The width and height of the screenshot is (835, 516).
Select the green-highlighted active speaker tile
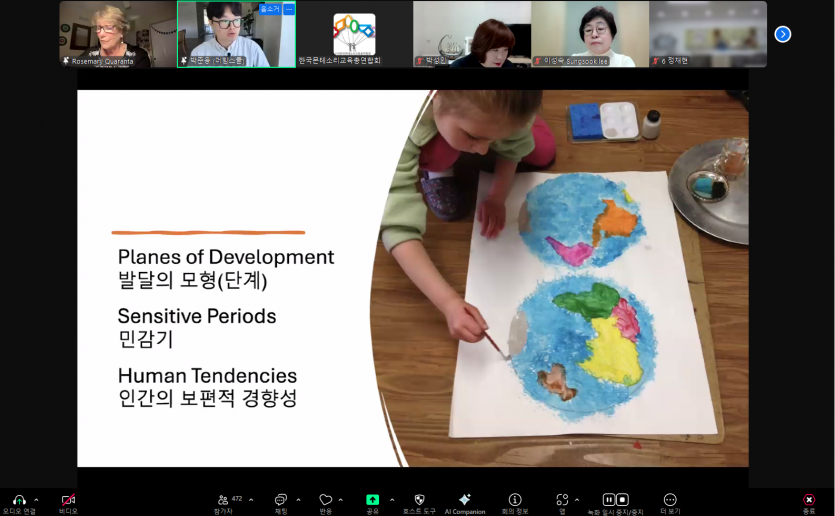coord(236,34)
